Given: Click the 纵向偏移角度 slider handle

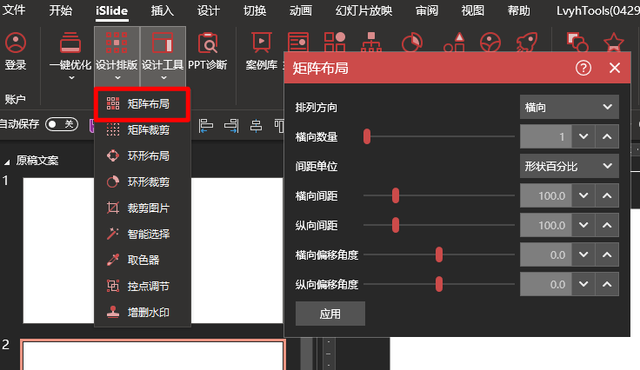Looking at the screenshot, I should [439, 284].
